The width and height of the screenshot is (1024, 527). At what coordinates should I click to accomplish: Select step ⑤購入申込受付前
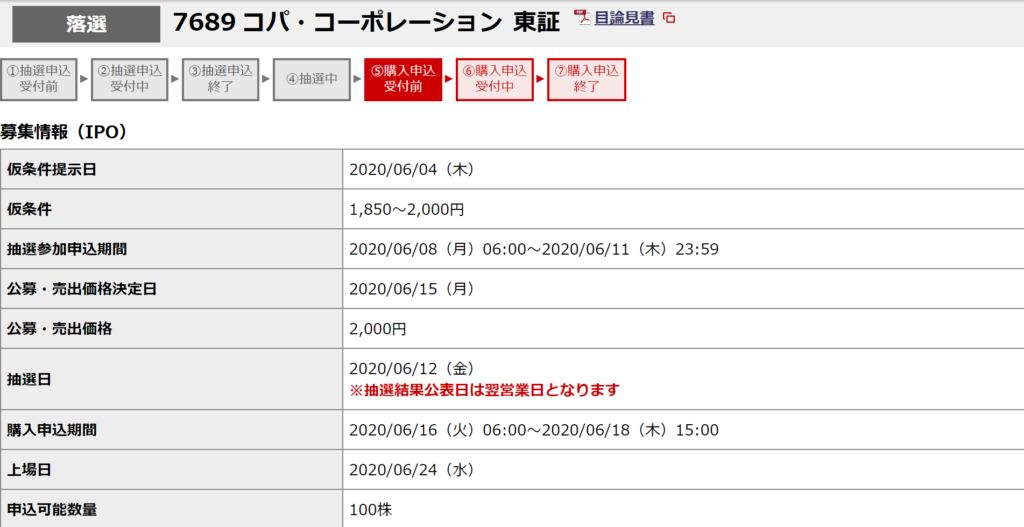click(x=403, y=79)
